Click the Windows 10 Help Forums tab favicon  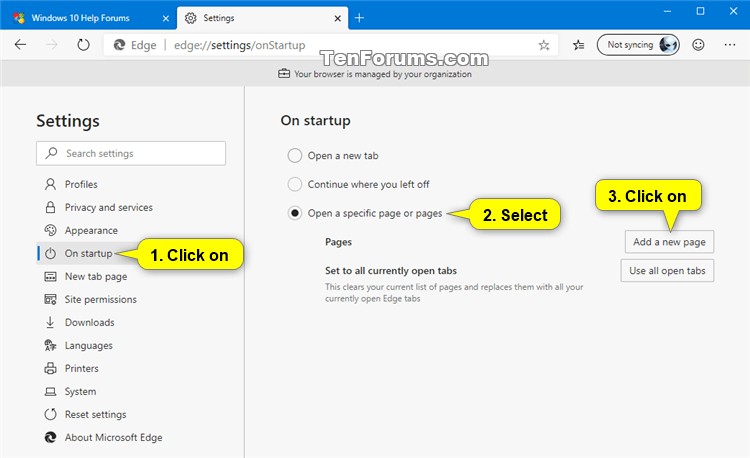tap(19, 18)
